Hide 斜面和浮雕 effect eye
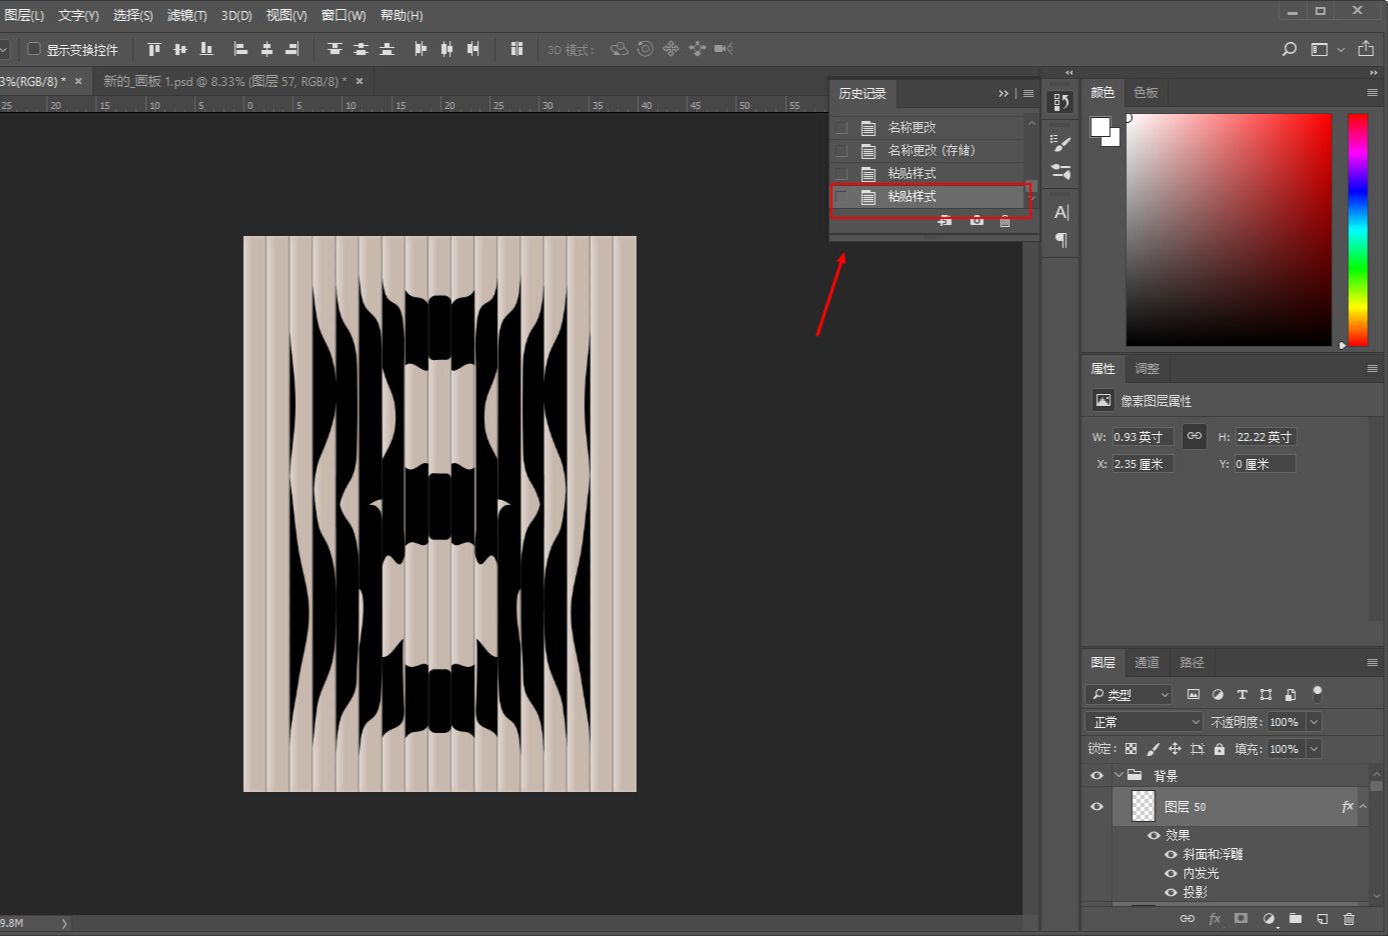 click(1170, 854)
